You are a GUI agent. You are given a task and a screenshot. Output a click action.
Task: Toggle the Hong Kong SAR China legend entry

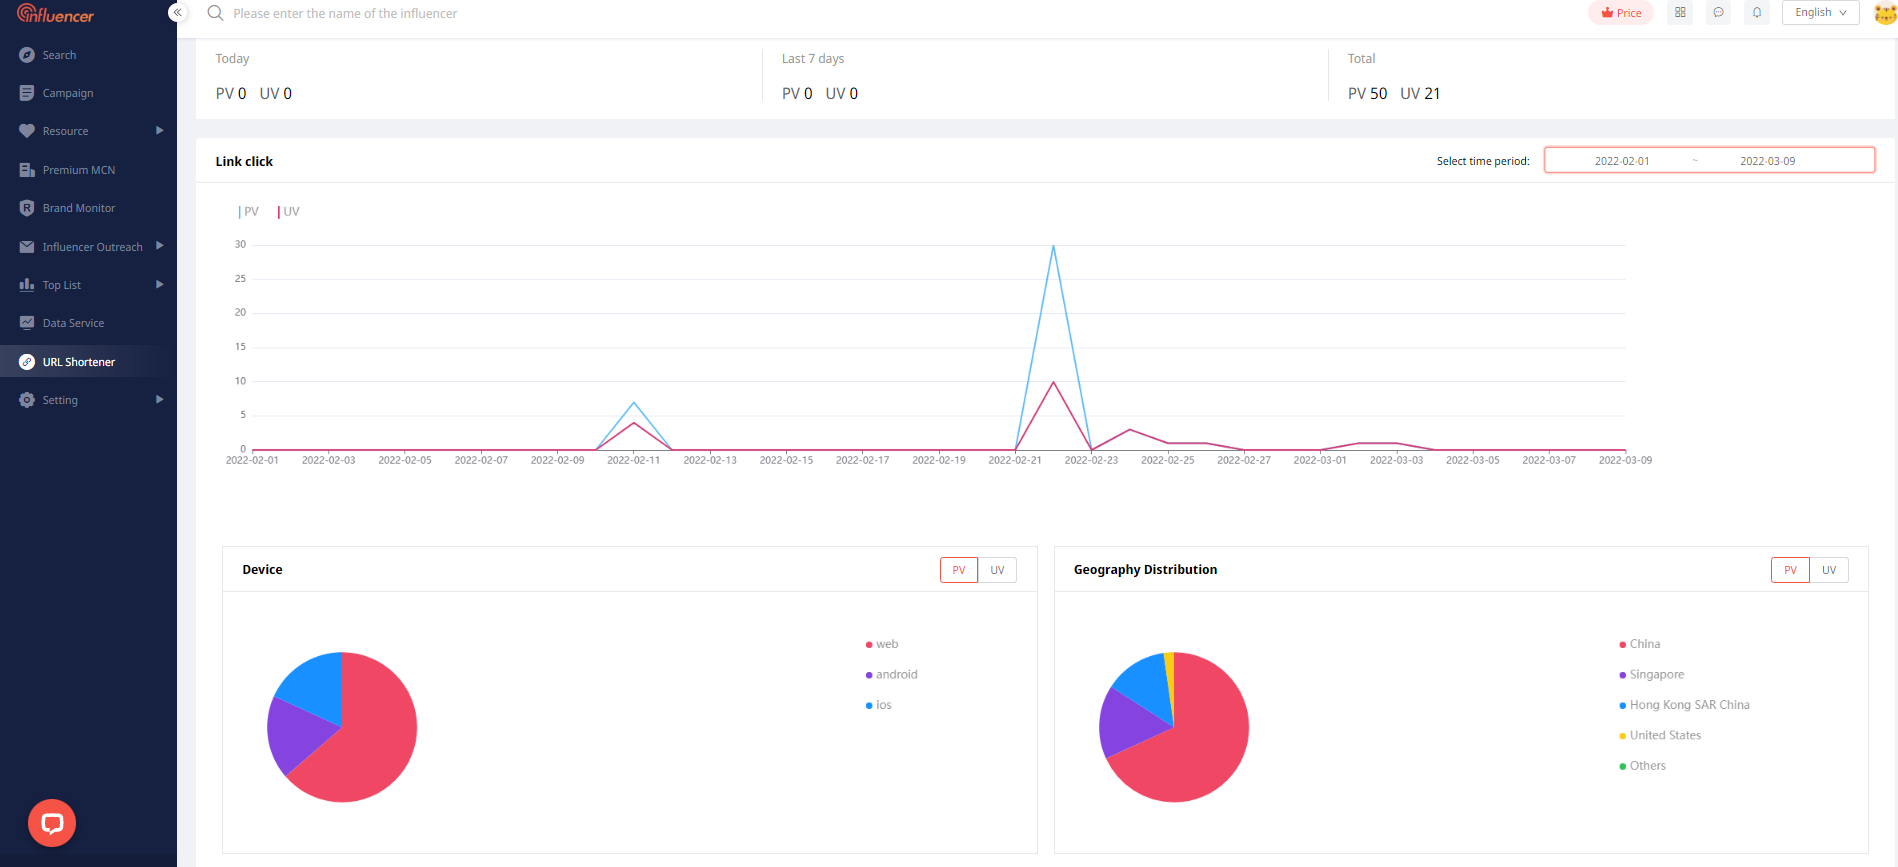[x=1685, y=705]
